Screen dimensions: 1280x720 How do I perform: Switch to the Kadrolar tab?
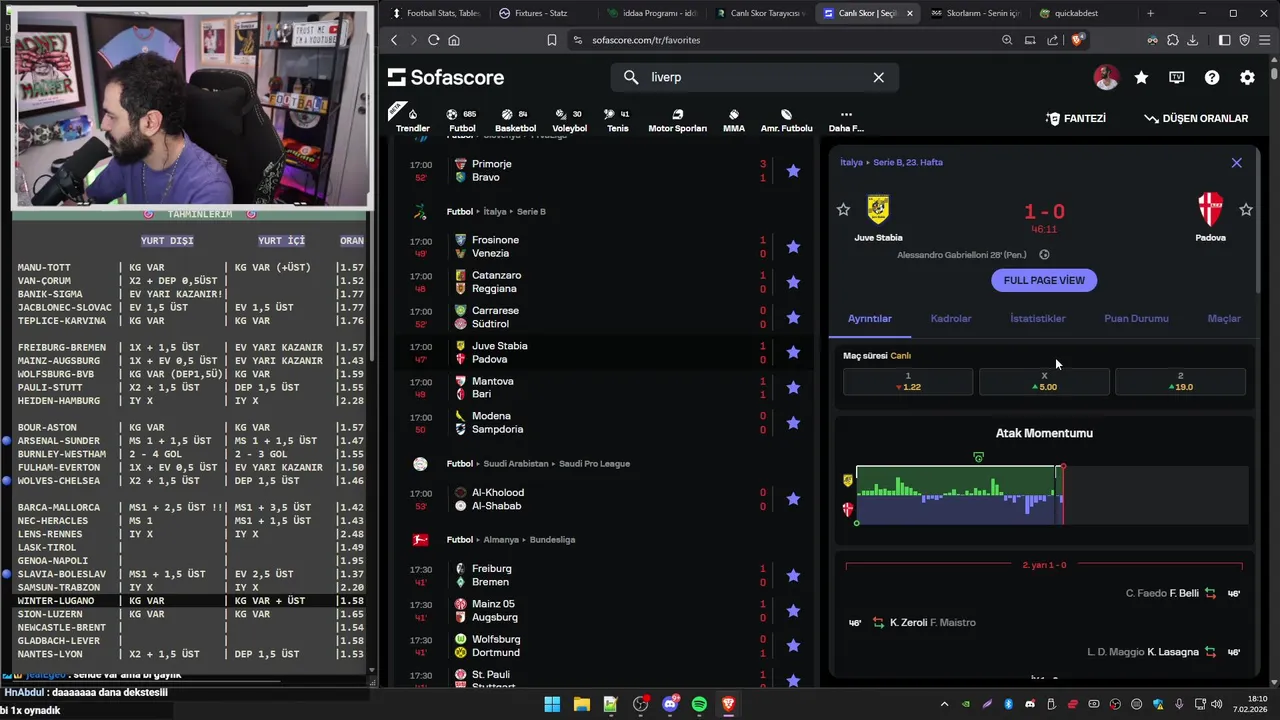pyautogui.click(x=951, y=318)
